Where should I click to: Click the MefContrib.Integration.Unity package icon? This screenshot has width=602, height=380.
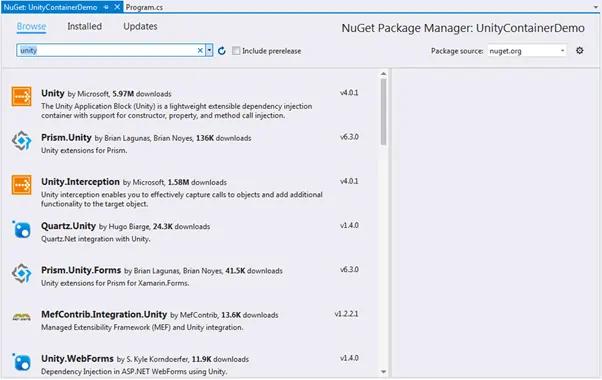22,317
